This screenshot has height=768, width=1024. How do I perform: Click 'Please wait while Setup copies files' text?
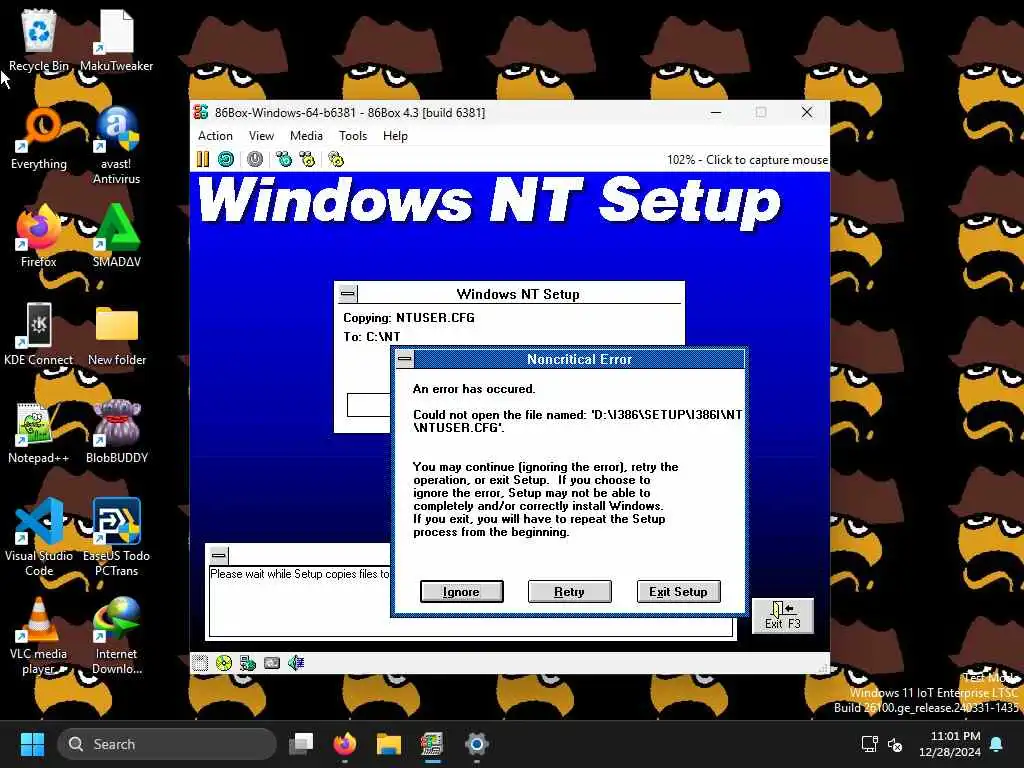click(300, 574)
